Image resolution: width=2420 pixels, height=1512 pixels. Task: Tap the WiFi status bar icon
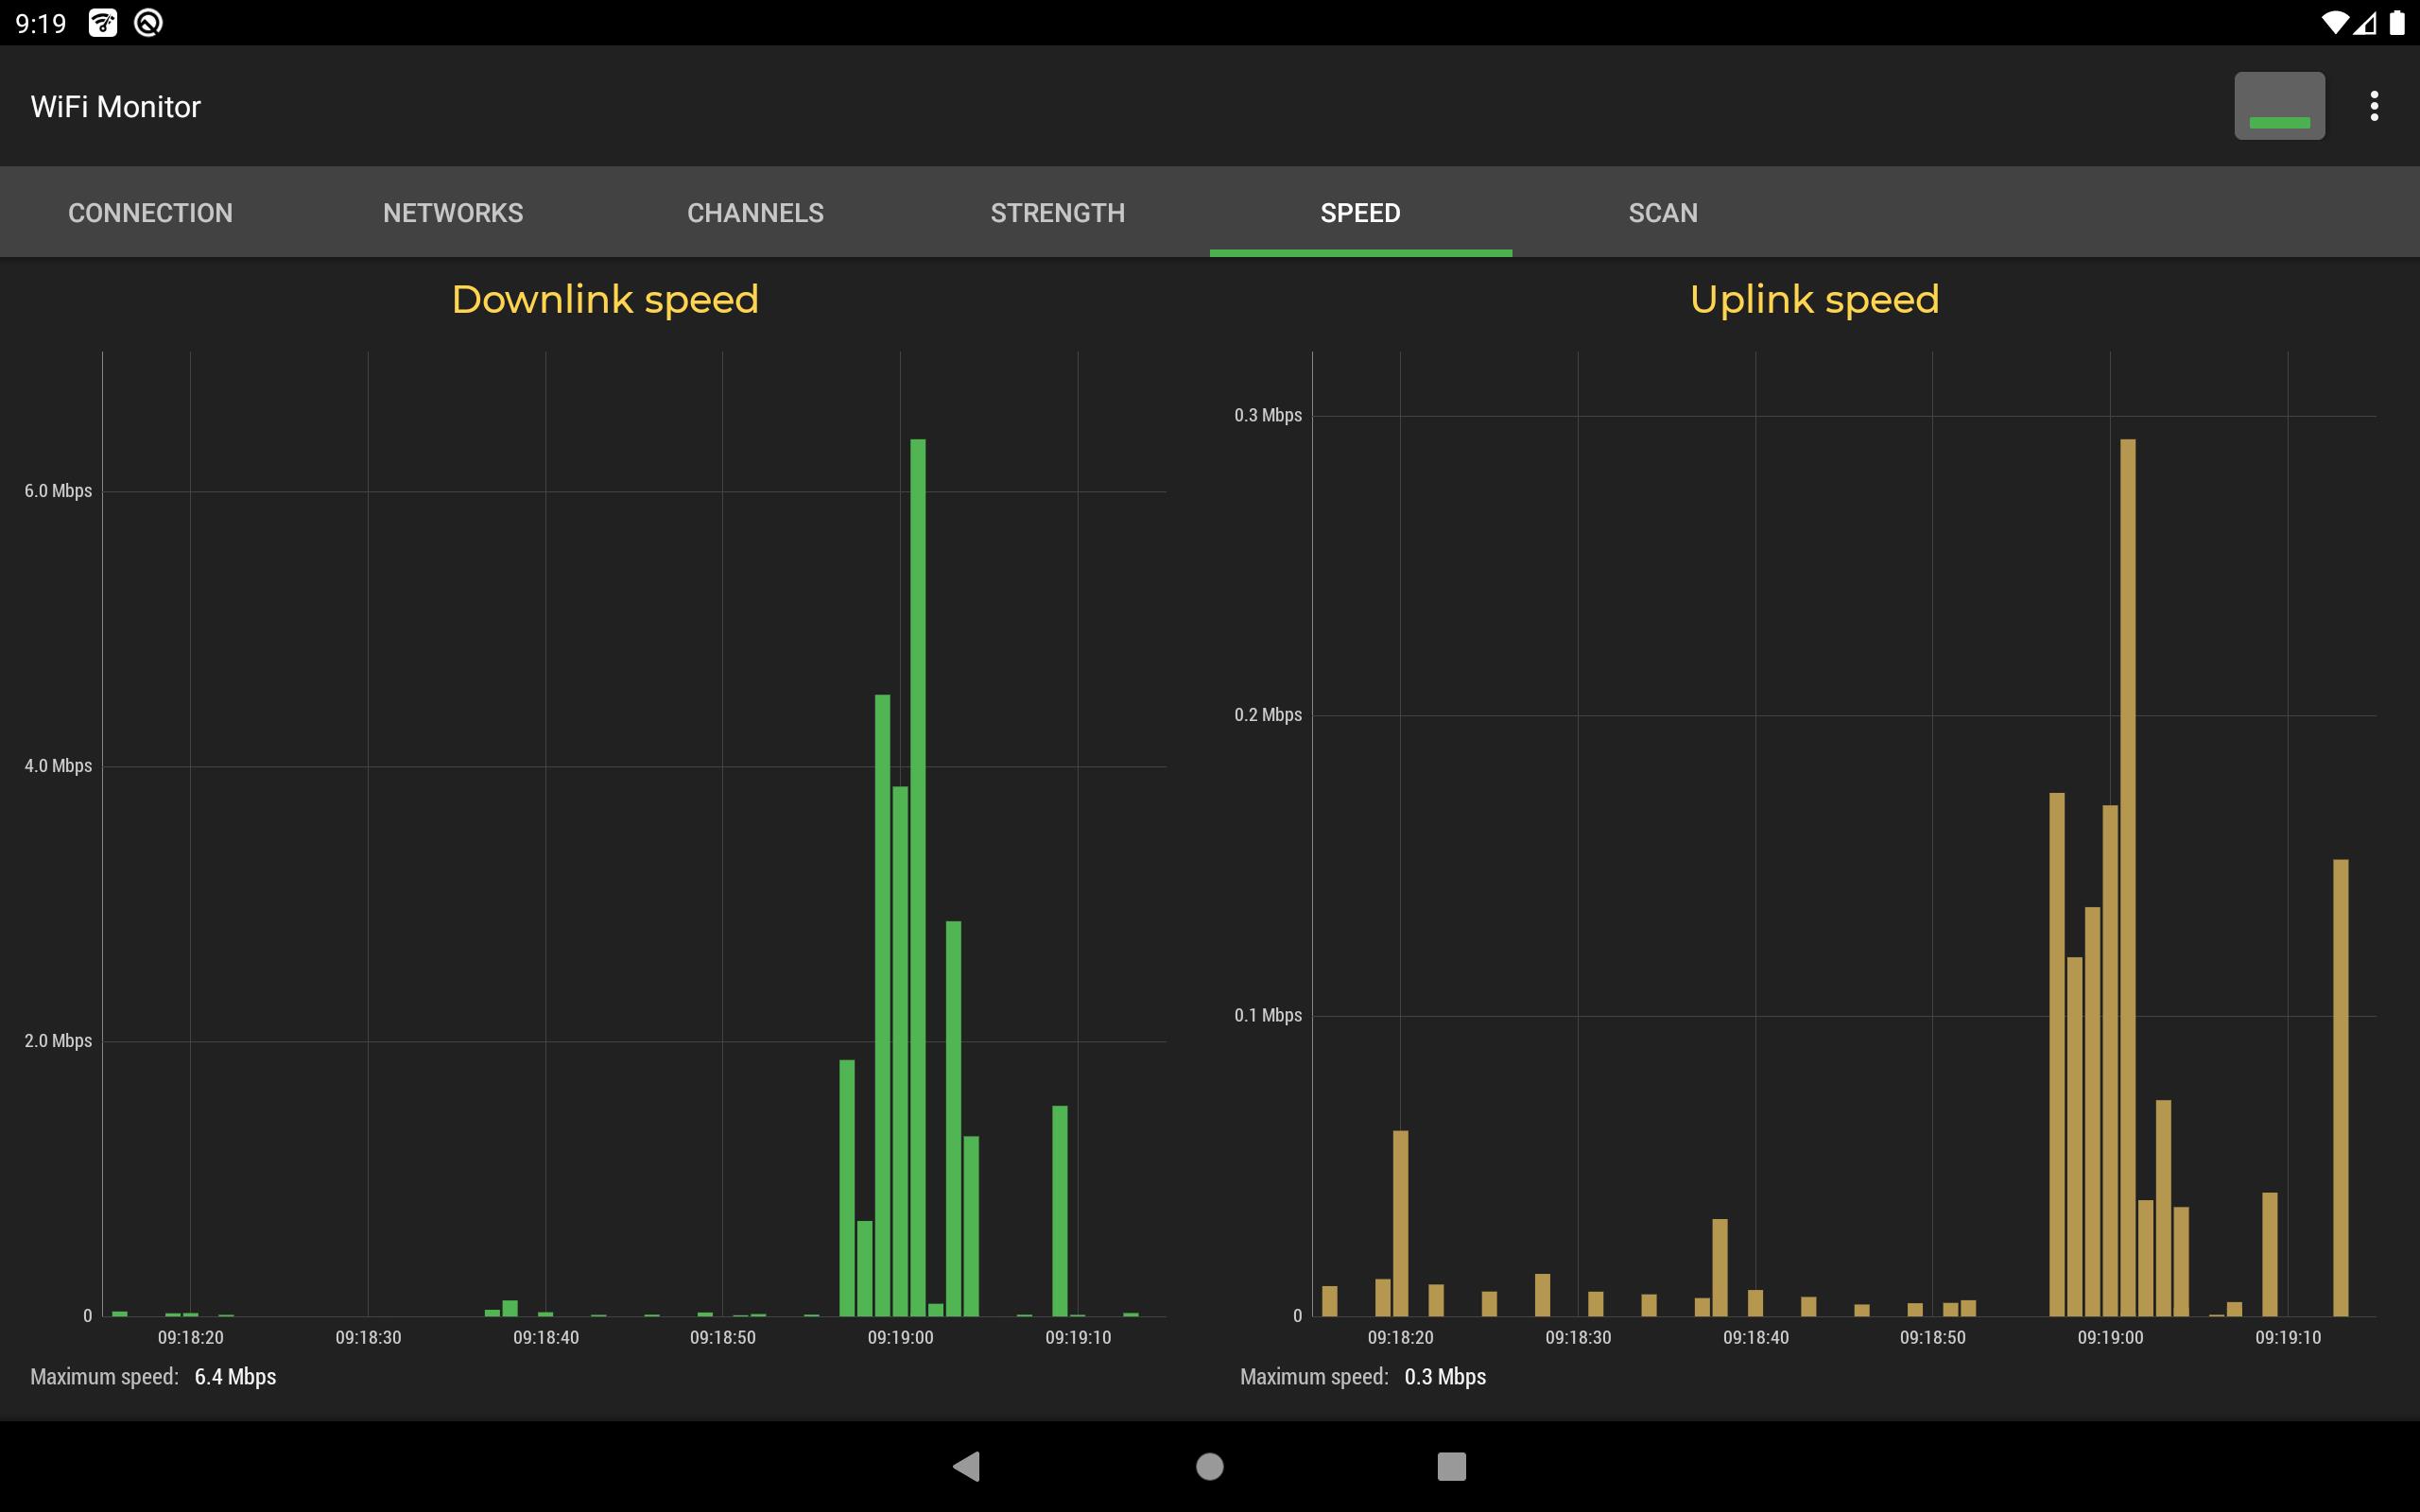tap(2333, 22)
